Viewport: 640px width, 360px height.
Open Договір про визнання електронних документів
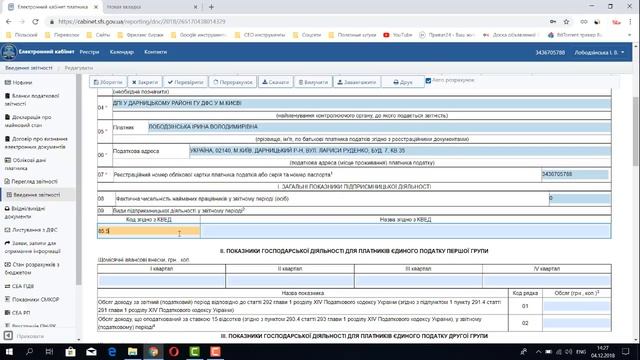coord(36,143)
